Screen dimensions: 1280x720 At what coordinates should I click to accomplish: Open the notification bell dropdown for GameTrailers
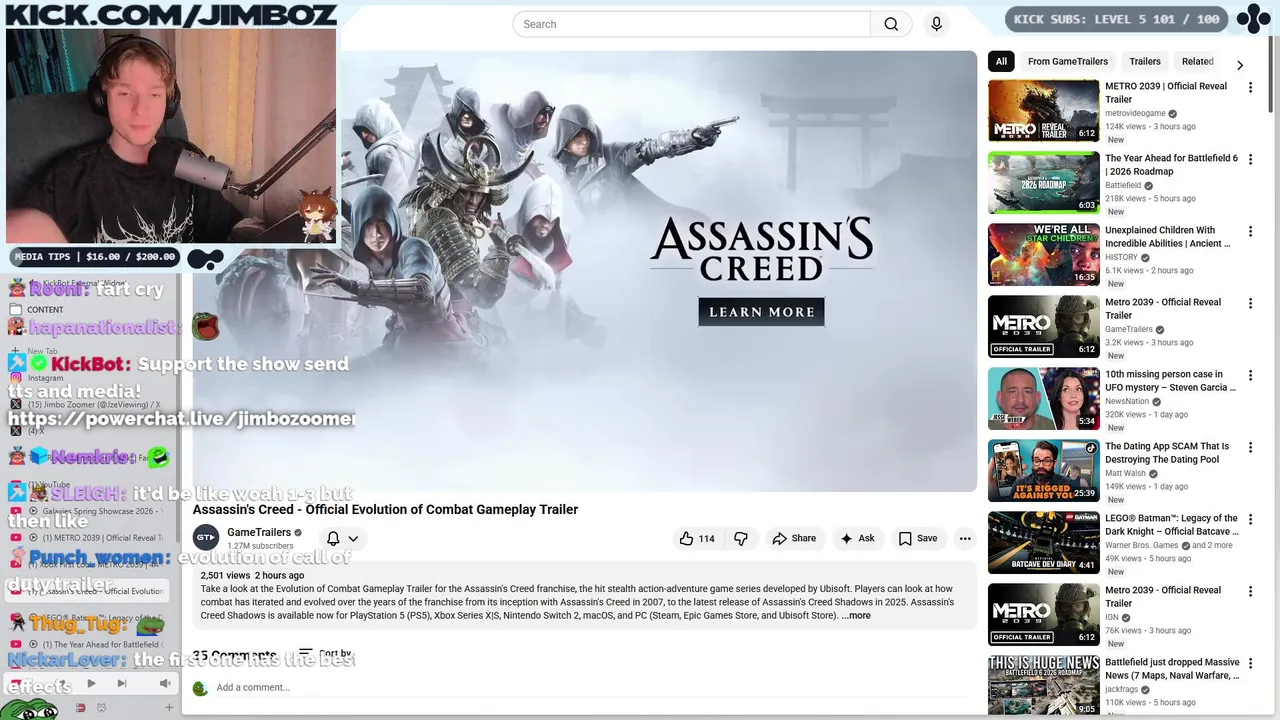coord(342,538)
